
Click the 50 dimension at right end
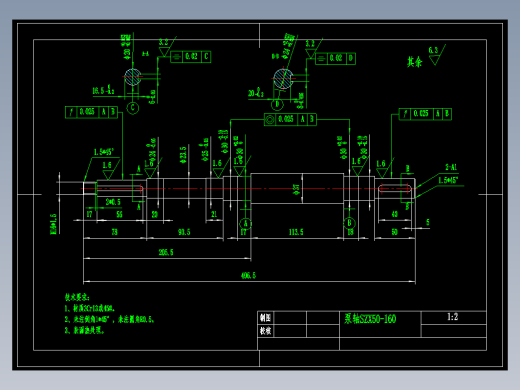tap(394, 232)
